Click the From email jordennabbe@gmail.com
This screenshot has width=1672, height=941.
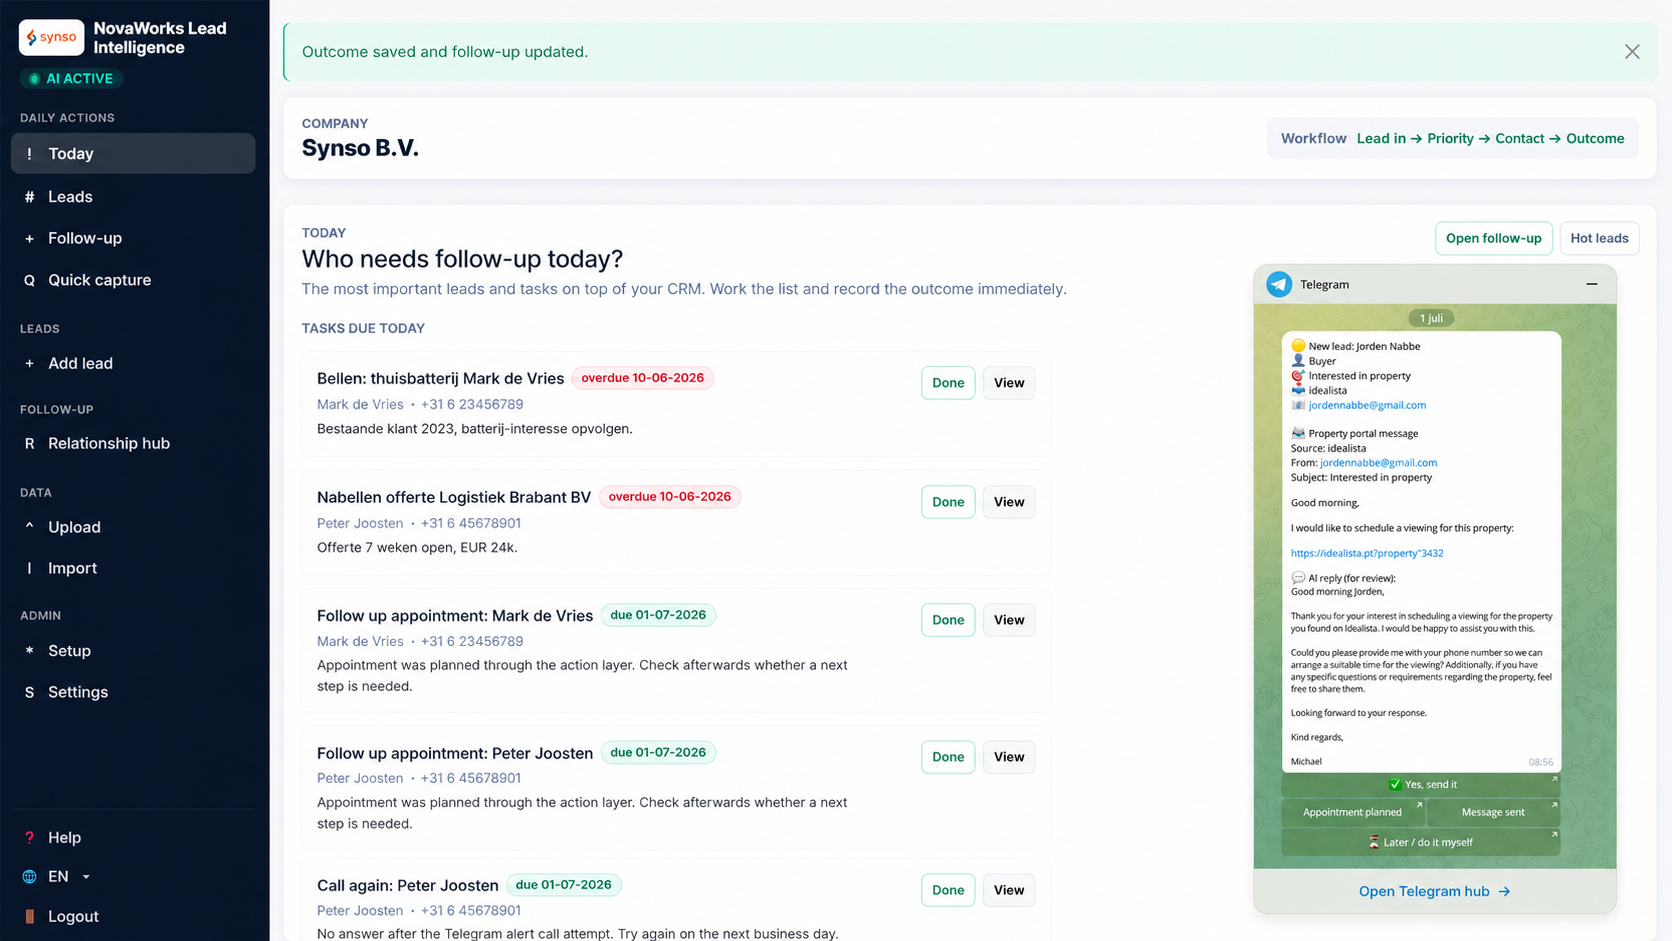pos(1378,463)
